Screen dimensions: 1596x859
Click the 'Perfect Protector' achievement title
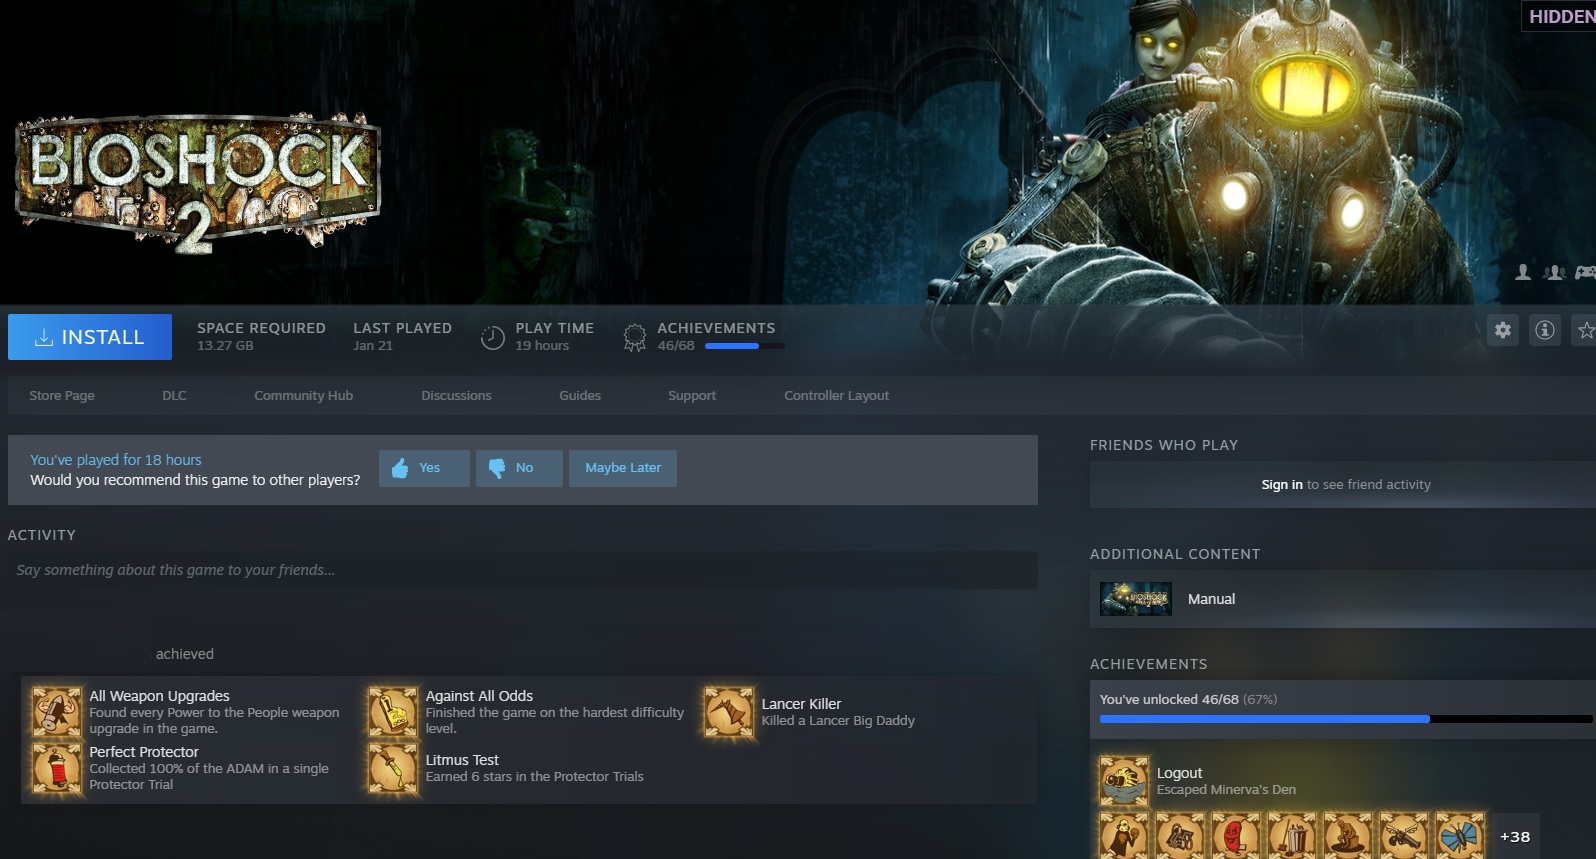click(x=144, y=752)
